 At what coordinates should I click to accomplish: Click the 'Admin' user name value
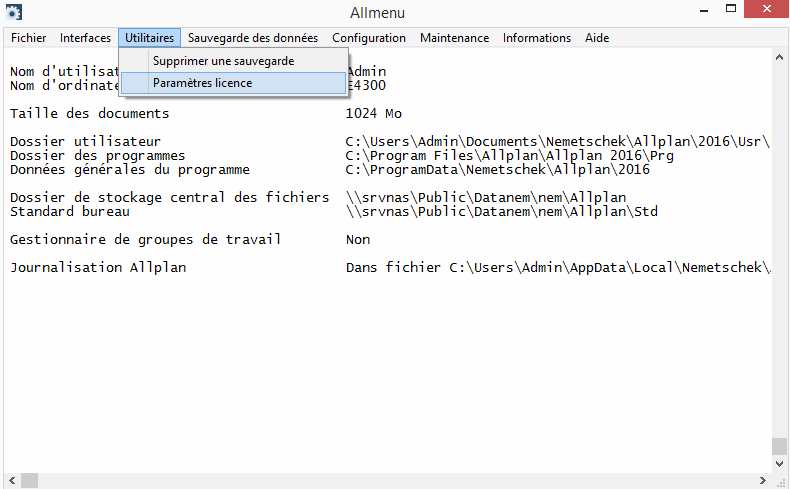366,72
